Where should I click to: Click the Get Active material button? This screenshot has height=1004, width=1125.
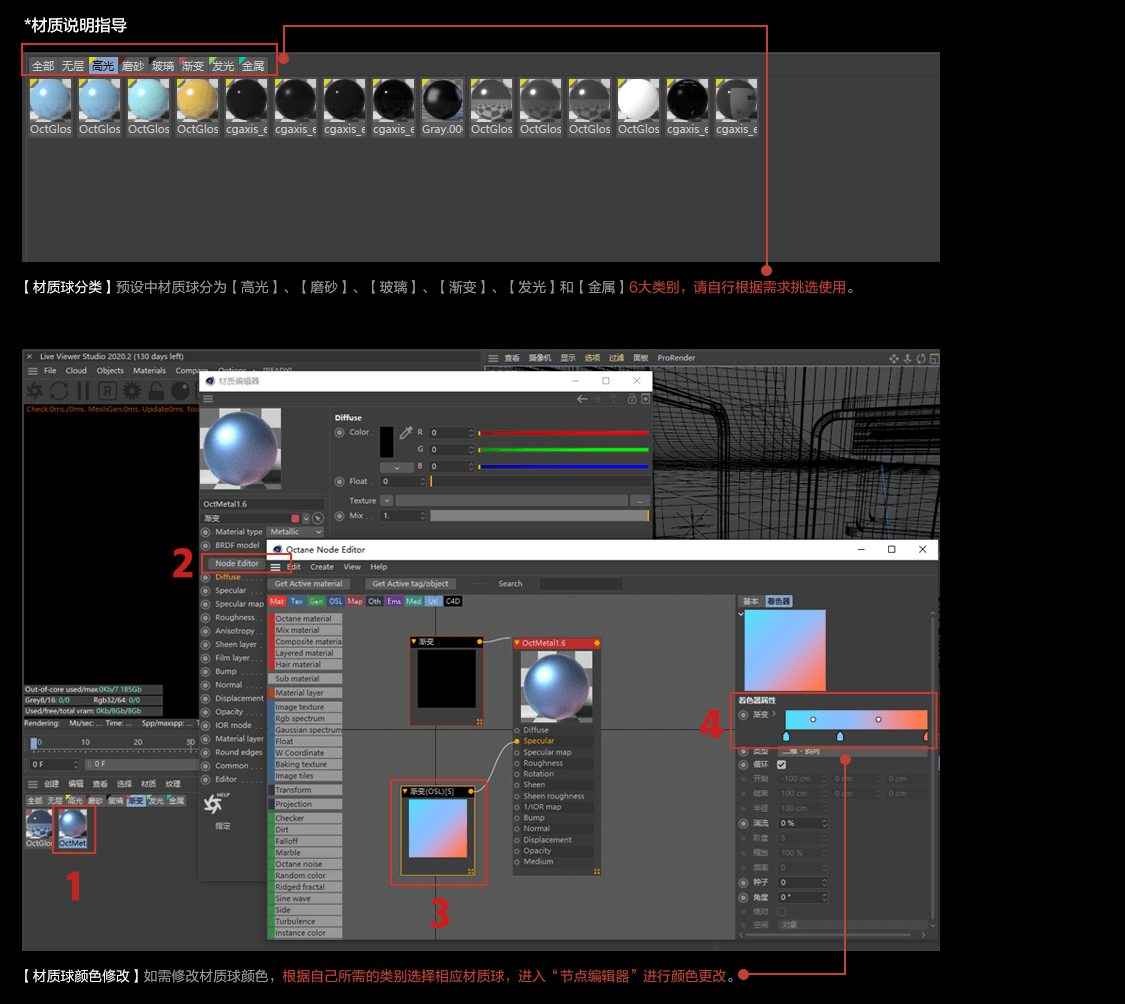(x=309, y=584)
